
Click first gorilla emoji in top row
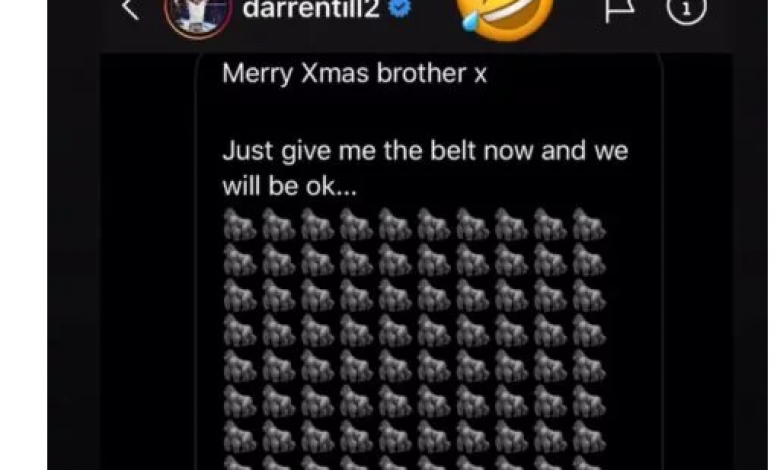pyautogui.click(x=240, y=225)
